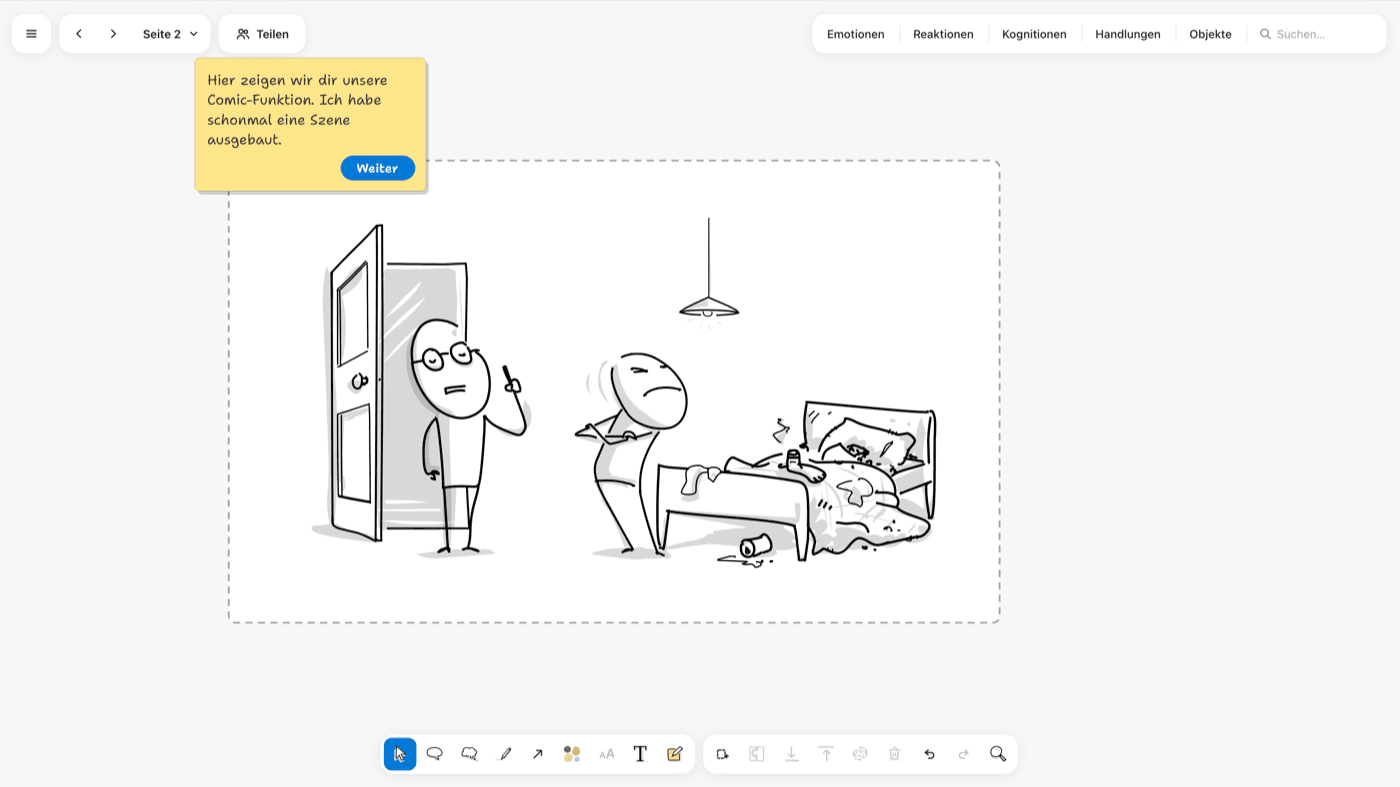The height and width of the screenshot is (787, 1400).
Task: Select the speech bubble tool
Action: (434, 754)
